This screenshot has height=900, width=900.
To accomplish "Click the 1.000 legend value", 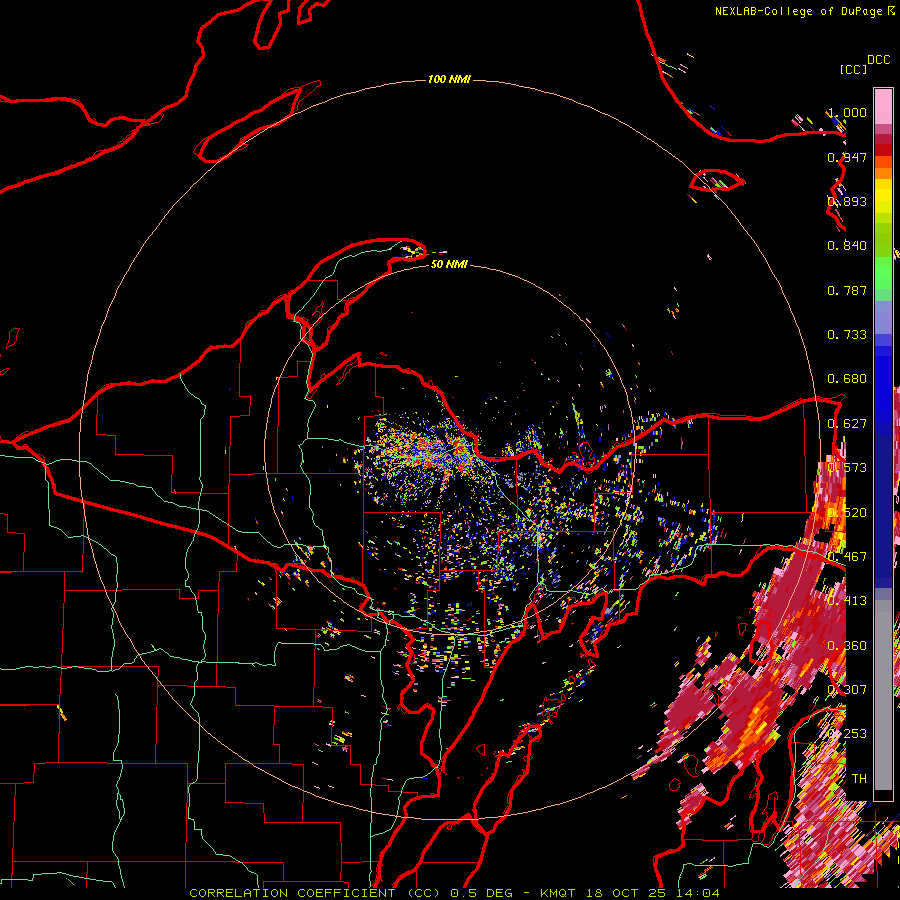I will coord(847,112).
